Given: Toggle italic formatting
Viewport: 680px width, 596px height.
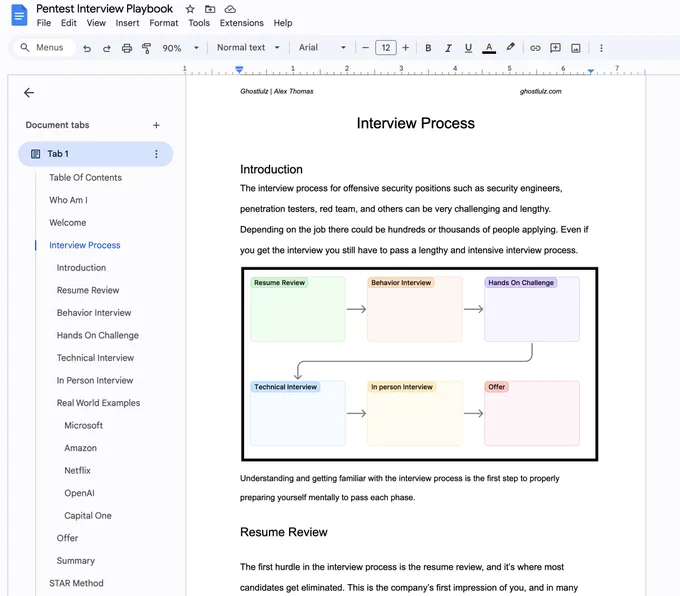Looking at the screenshot, I should 448,48.
